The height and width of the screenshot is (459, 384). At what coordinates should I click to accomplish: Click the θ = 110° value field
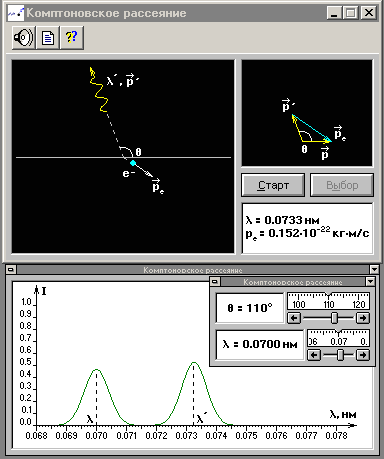(x=250, y=308)
